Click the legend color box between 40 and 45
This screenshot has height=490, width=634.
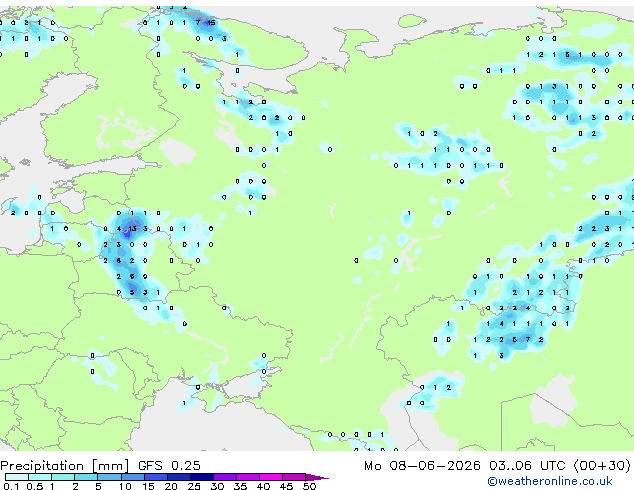pos(271,477)
